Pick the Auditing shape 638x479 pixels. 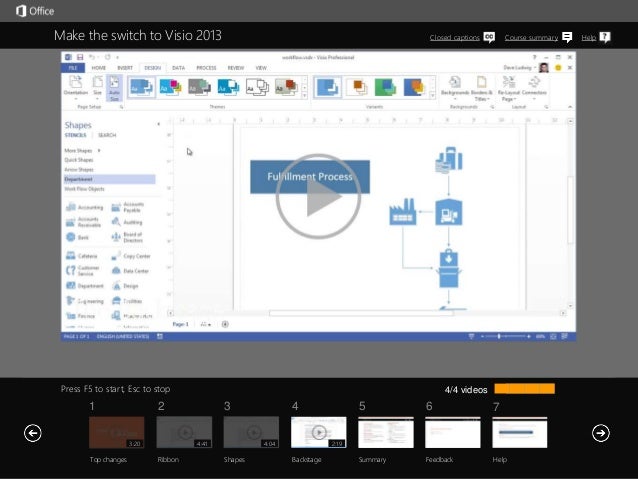tap(127, 222)
